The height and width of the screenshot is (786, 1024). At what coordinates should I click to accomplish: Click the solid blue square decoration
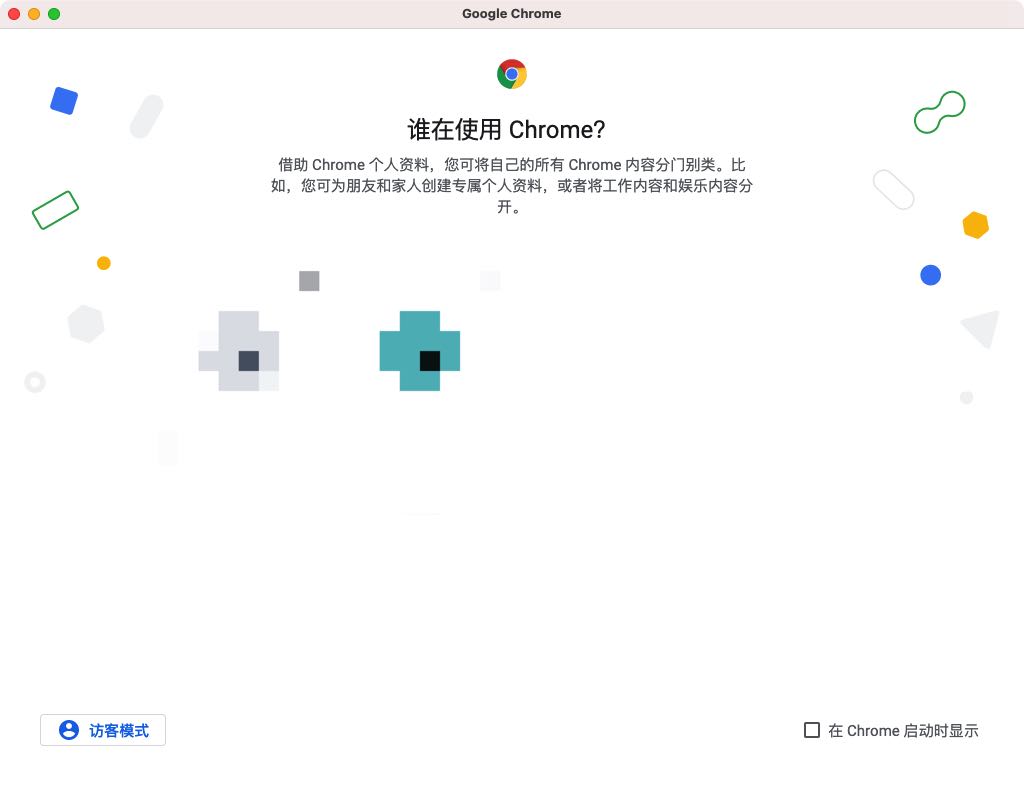64,101
